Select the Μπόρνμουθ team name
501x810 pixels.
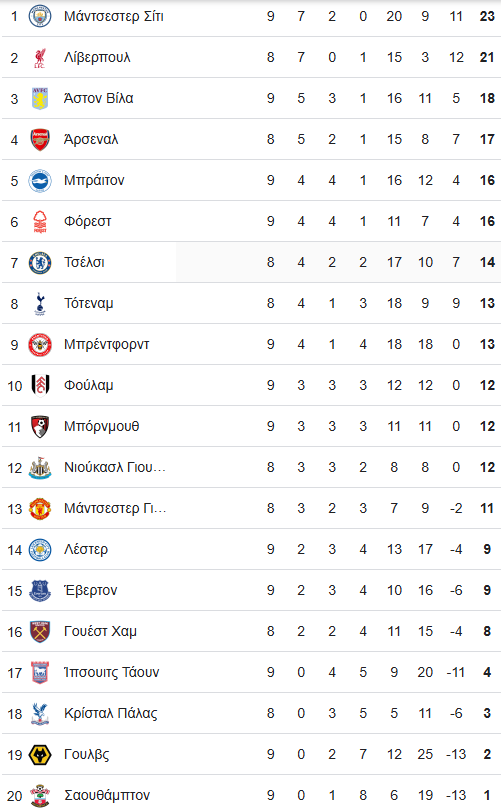coord(101,426)
